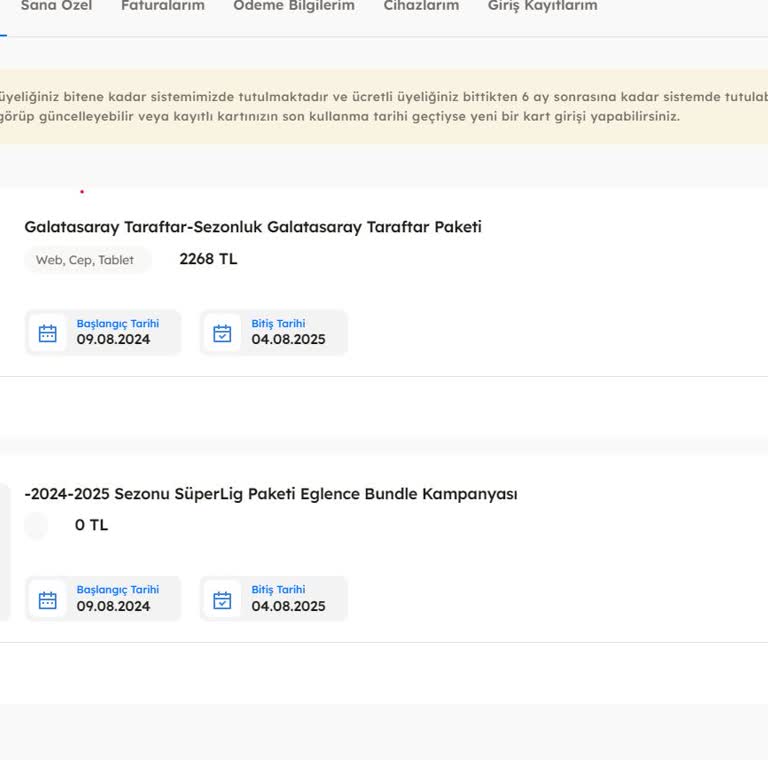The image size is (768, 768).
Task: Click the SüperLig package end-date calendar icon
Action: (222, 600)
